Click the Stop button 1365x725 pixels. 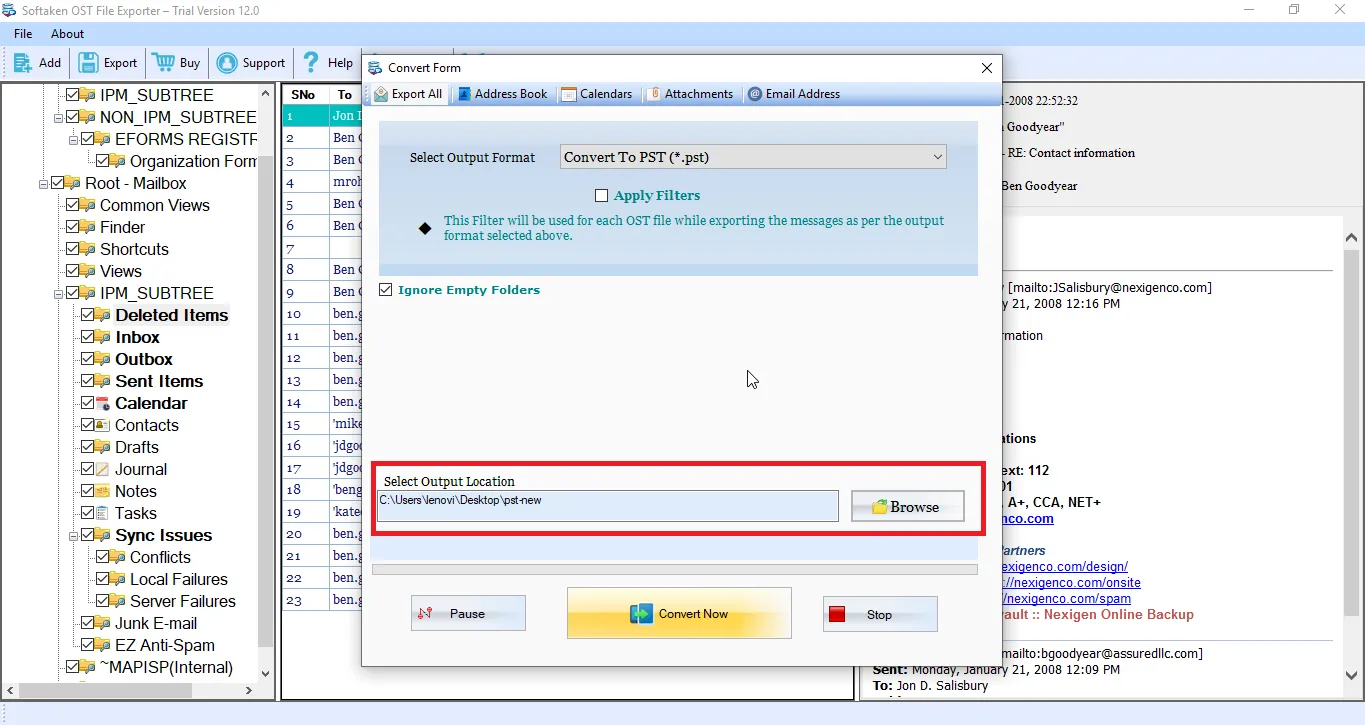(x=880, y=614)
